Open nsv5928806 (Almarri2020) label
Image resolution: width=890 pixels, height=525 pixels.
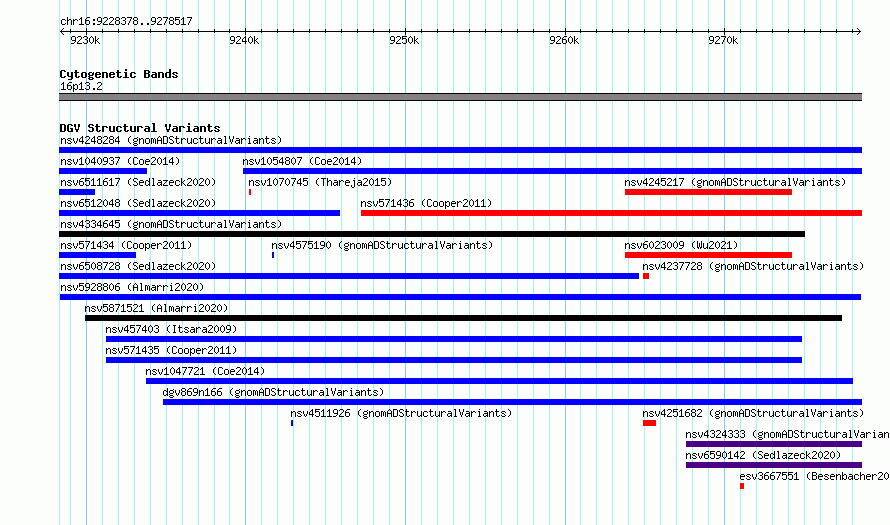[x=132, y=287]
